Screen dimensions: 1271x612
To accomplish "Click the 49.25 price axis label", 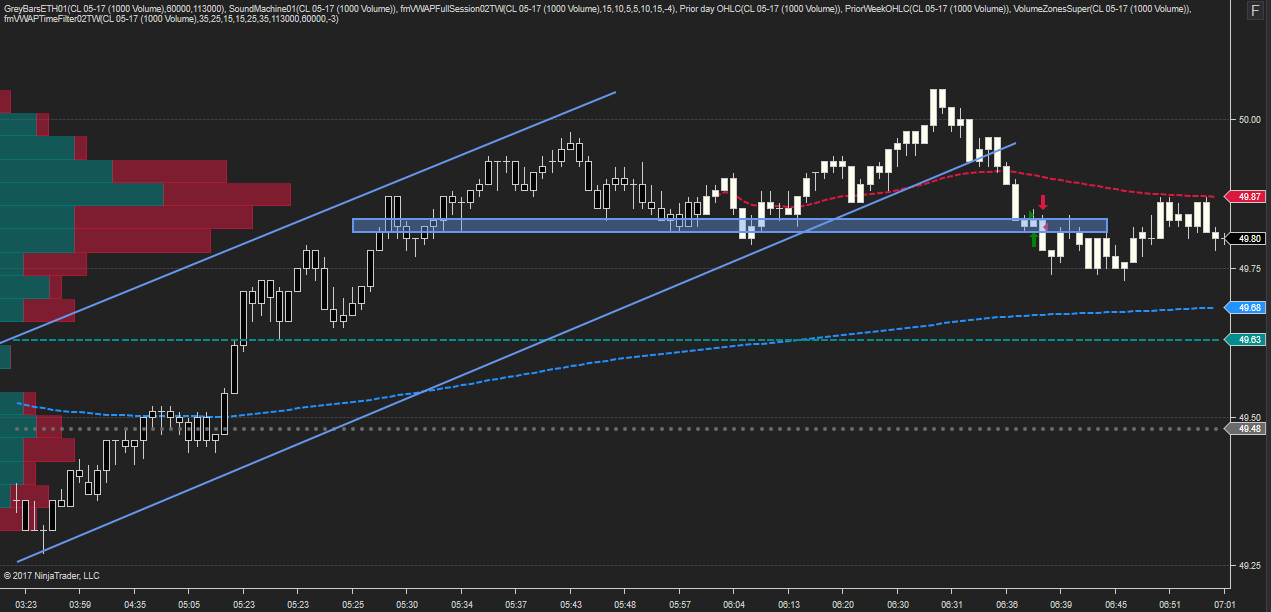I will click(x=1249, y=566).
